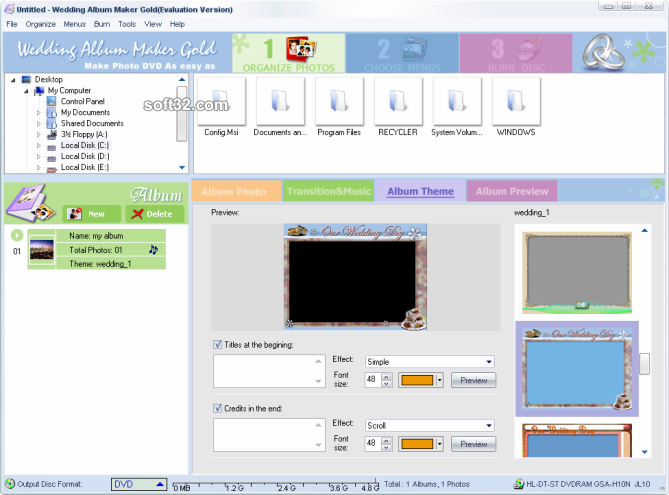Click the disc icon beside Output Disc Format
Viewport: 669px width, 495px height.
[10, 484]
